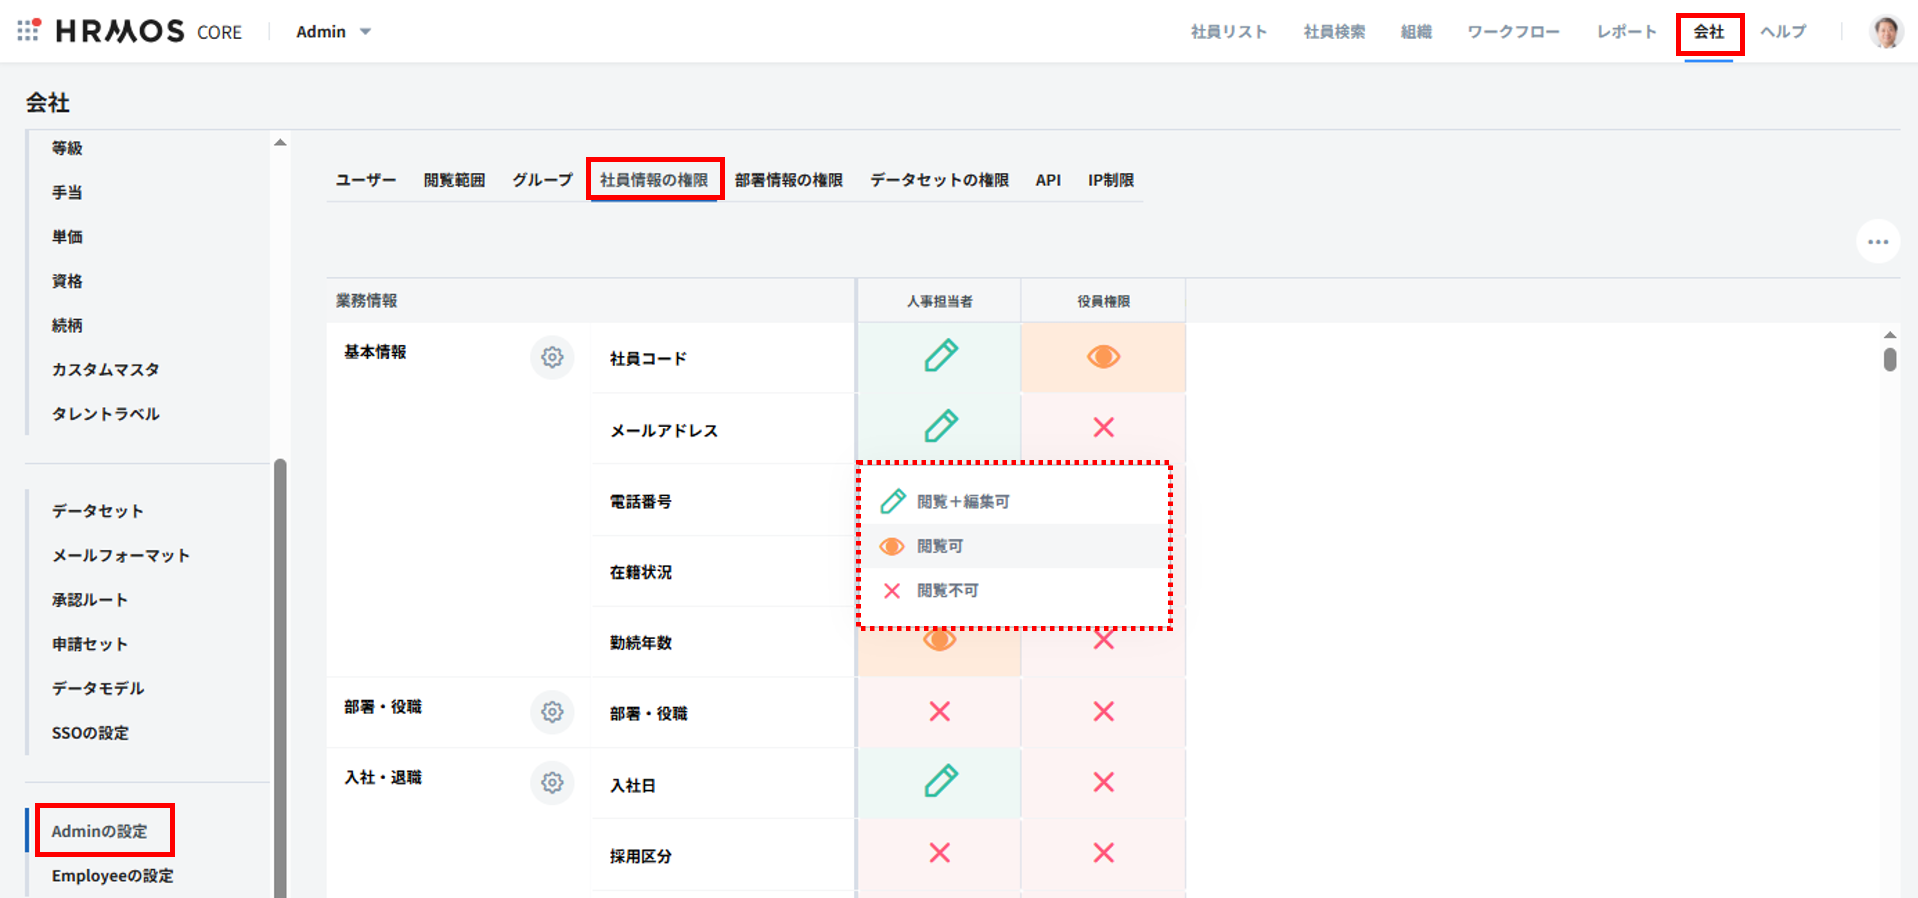1918x898 pixels.
Task: Open gear settings for 基本情報 section
Action: (x=552, y=357)
